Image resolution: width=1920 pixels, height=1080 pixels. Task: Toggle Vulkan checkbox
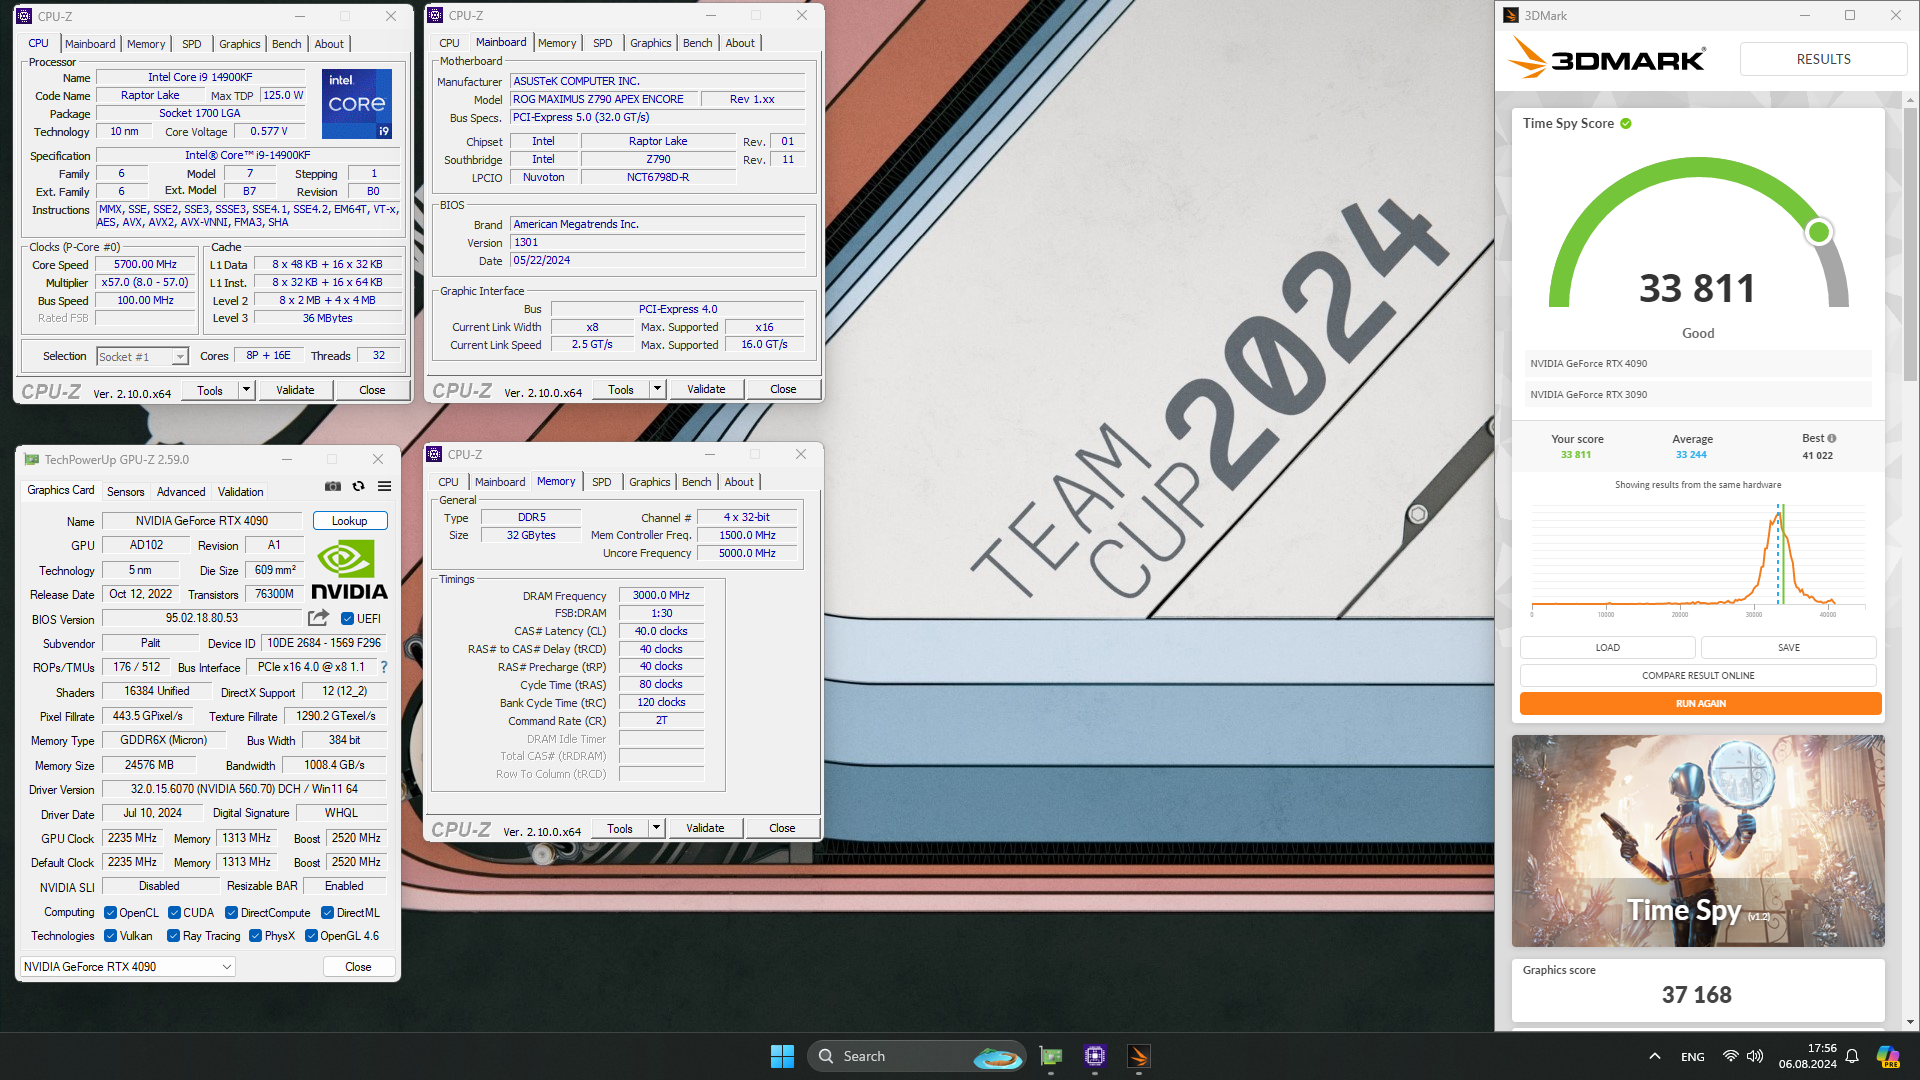111,936
